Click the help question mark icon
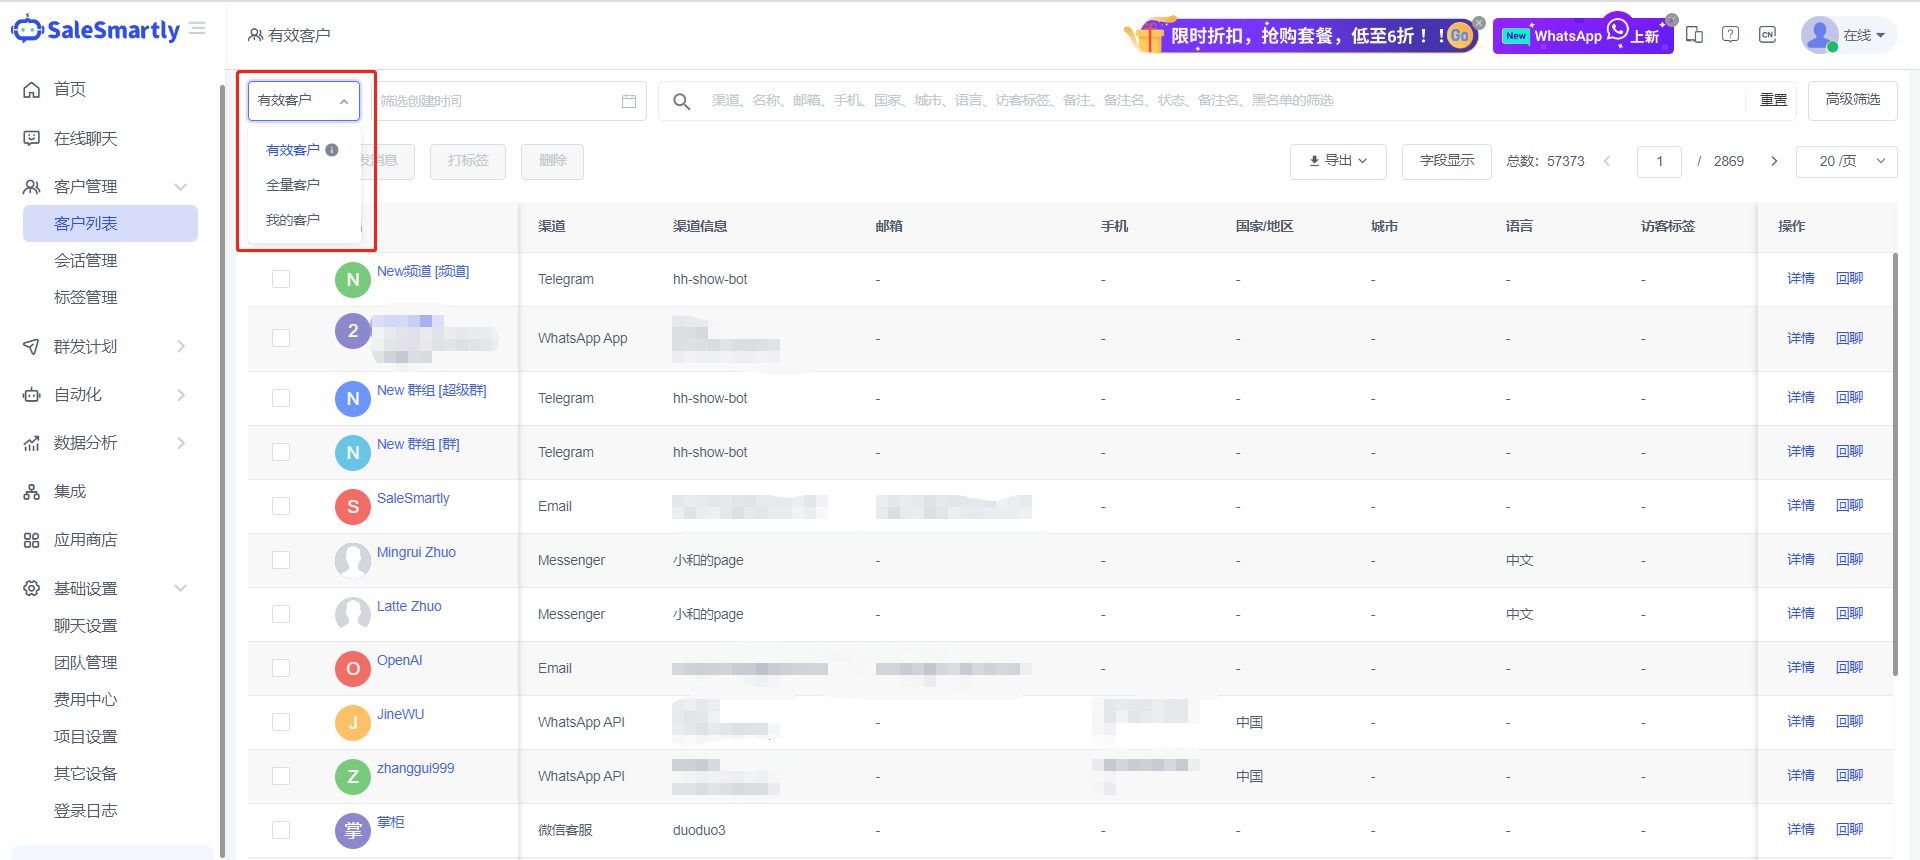The image size is (1920, 860). (x=1731, y=35)
